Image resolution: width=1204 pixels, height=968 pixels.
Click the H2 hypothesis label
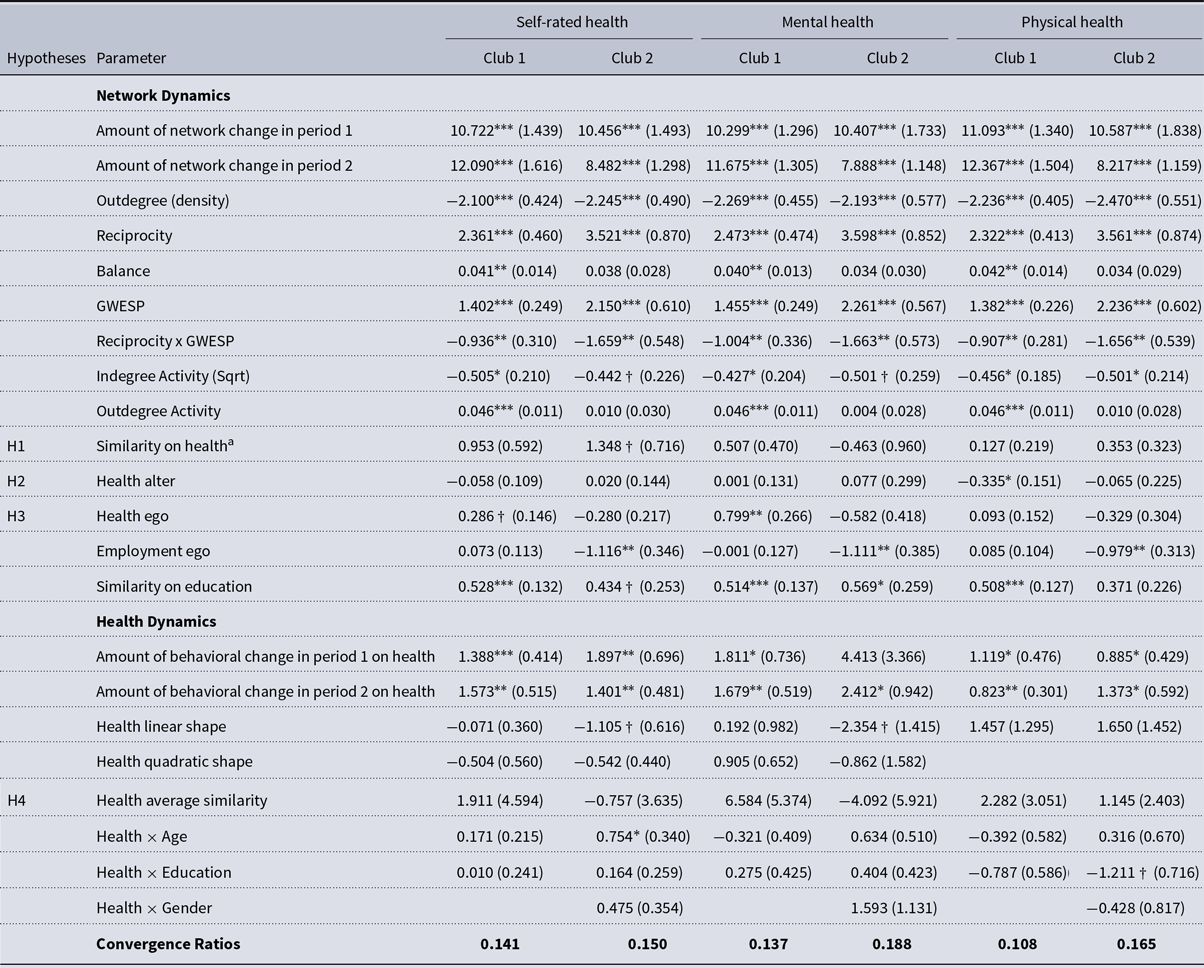[17, 481]
